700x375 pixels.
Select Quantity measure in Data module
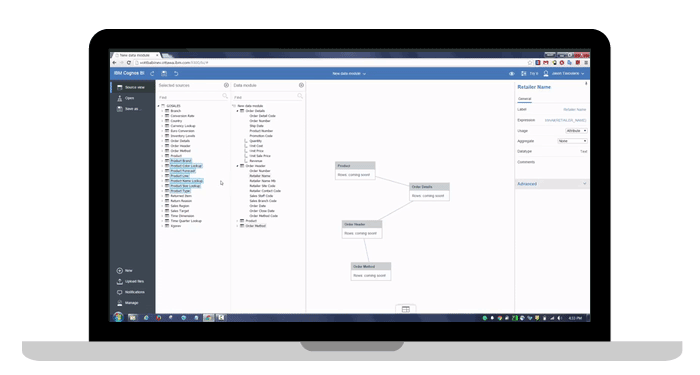(x=255, y=141)
